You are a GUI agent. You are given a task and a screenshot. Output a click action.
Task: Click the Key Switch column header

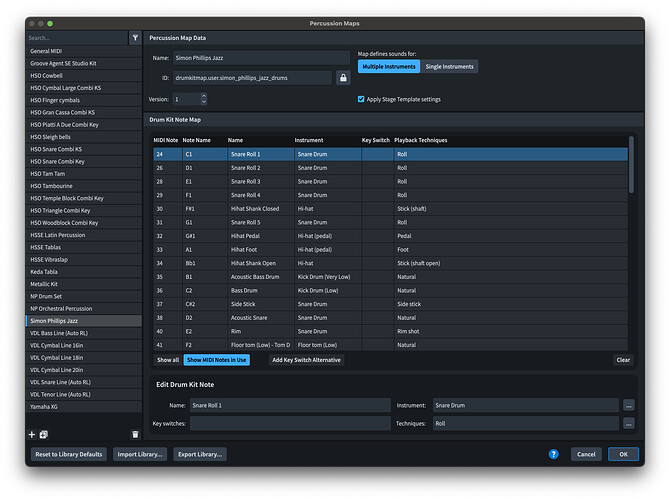tap(375, 140)
